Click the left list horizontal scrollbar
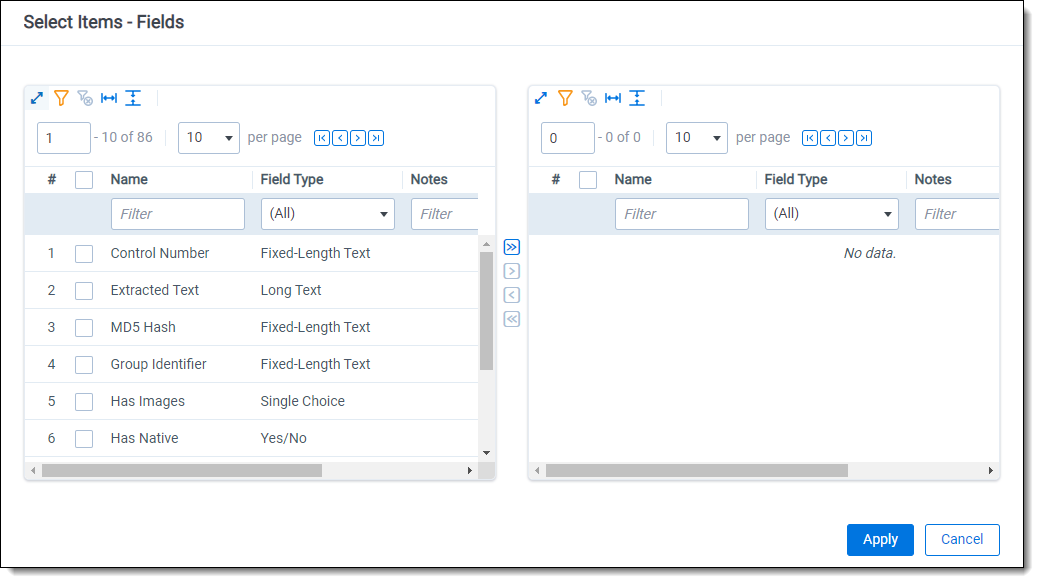This screenshot has width=1039, height=583. (182, 470)
